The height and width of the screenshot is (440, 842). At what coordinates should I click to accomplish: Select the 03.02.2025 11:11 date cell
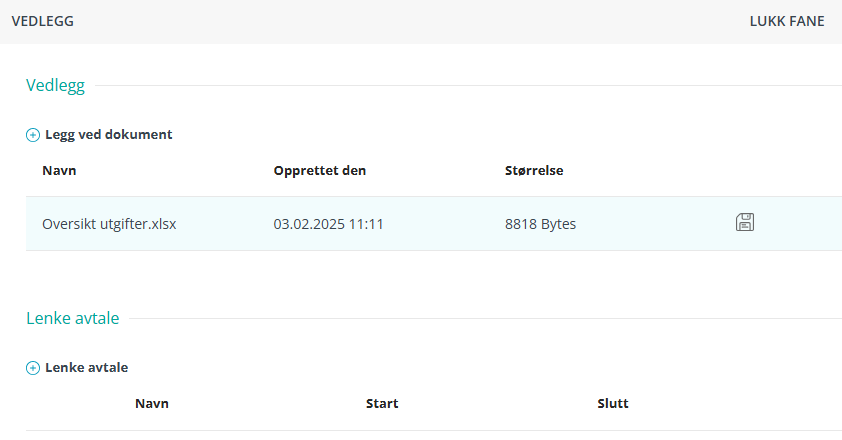328,224
